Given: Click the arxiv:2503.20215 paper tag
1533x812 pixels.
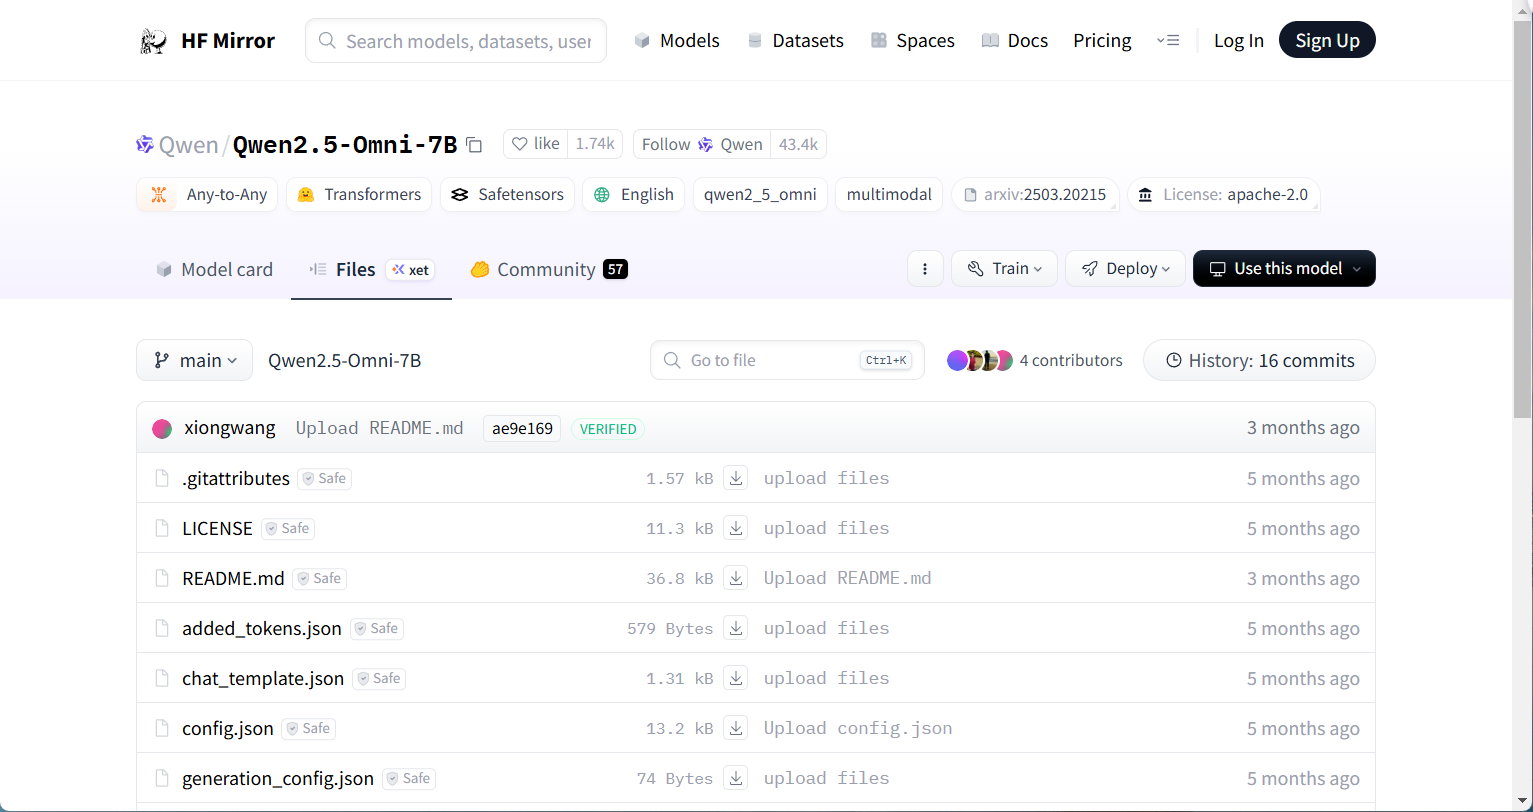Looking at the screenshot, I should tap(1035, 194).
